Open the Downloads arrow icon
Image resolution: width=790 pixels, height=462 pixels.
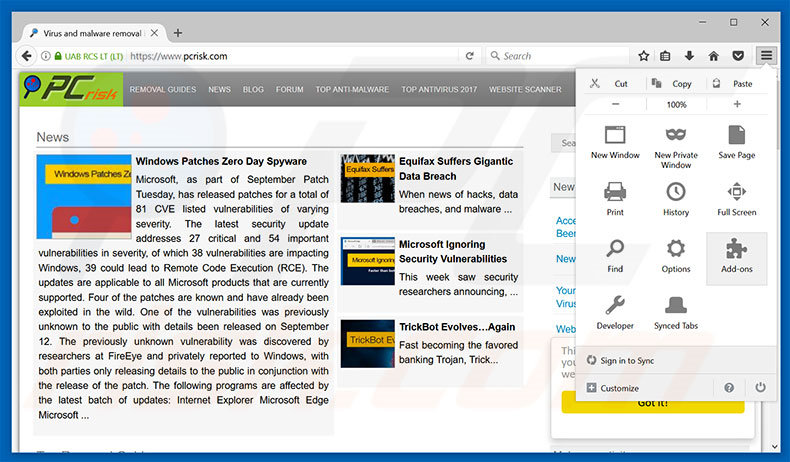pyautogui.click(x=689, y=56)
